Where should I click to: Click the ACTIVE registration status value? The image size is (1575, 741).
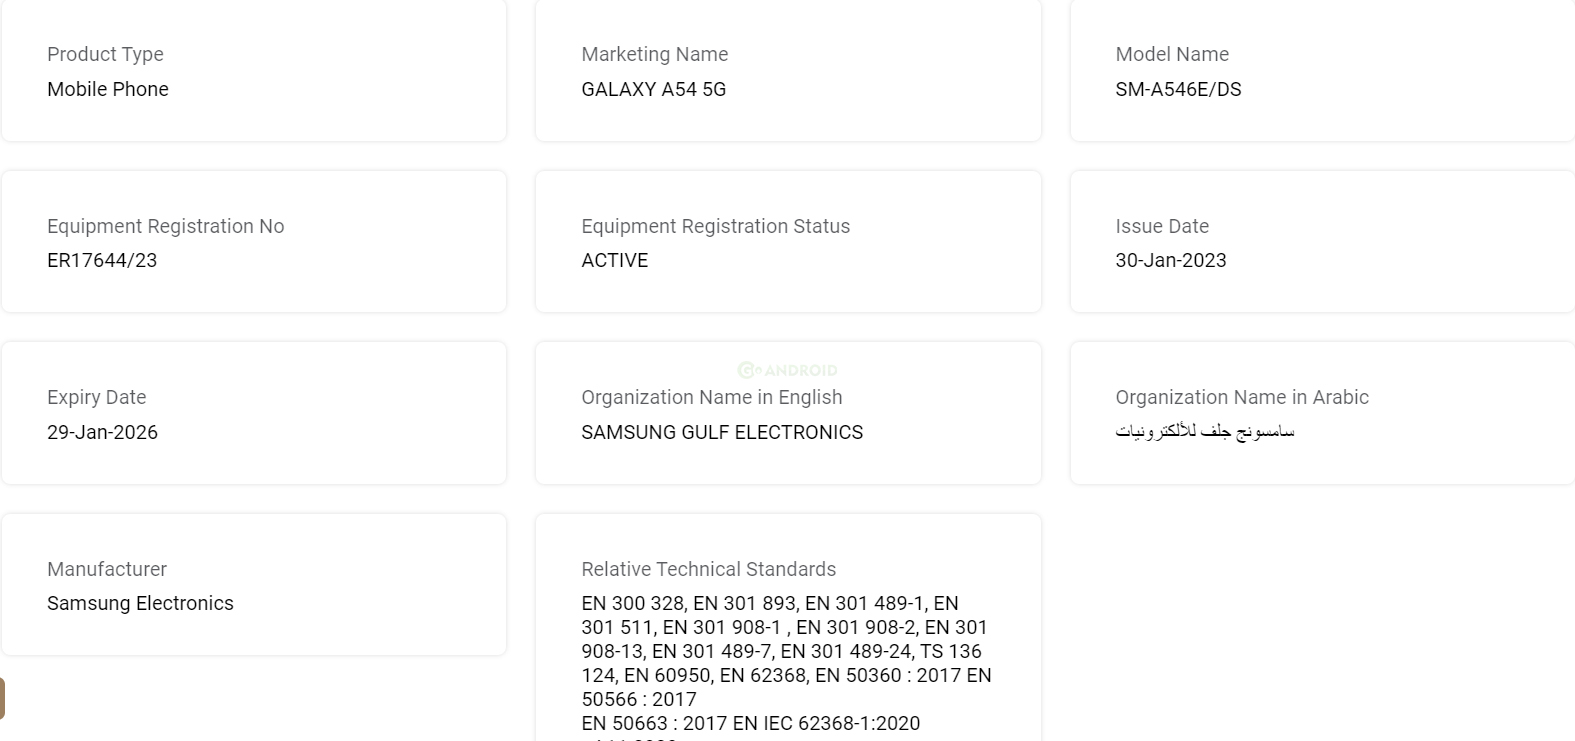[615, 260]
